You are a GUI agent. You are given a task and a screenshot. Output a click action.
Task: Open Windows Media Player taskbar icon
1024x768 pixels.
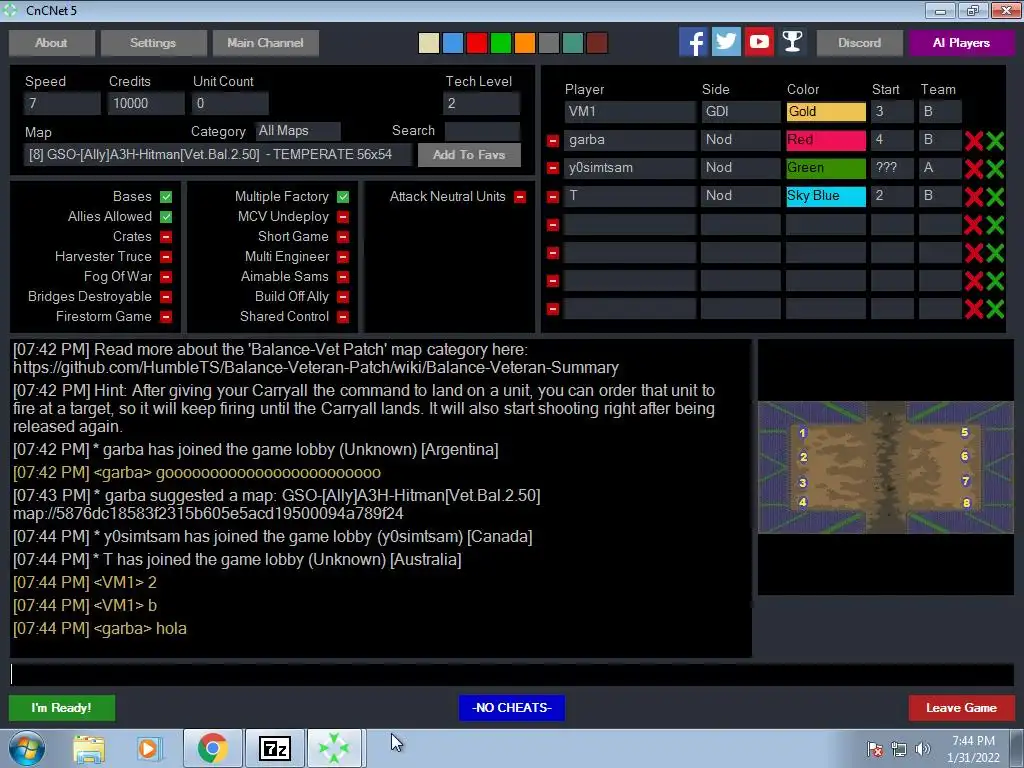pos(148,749)
